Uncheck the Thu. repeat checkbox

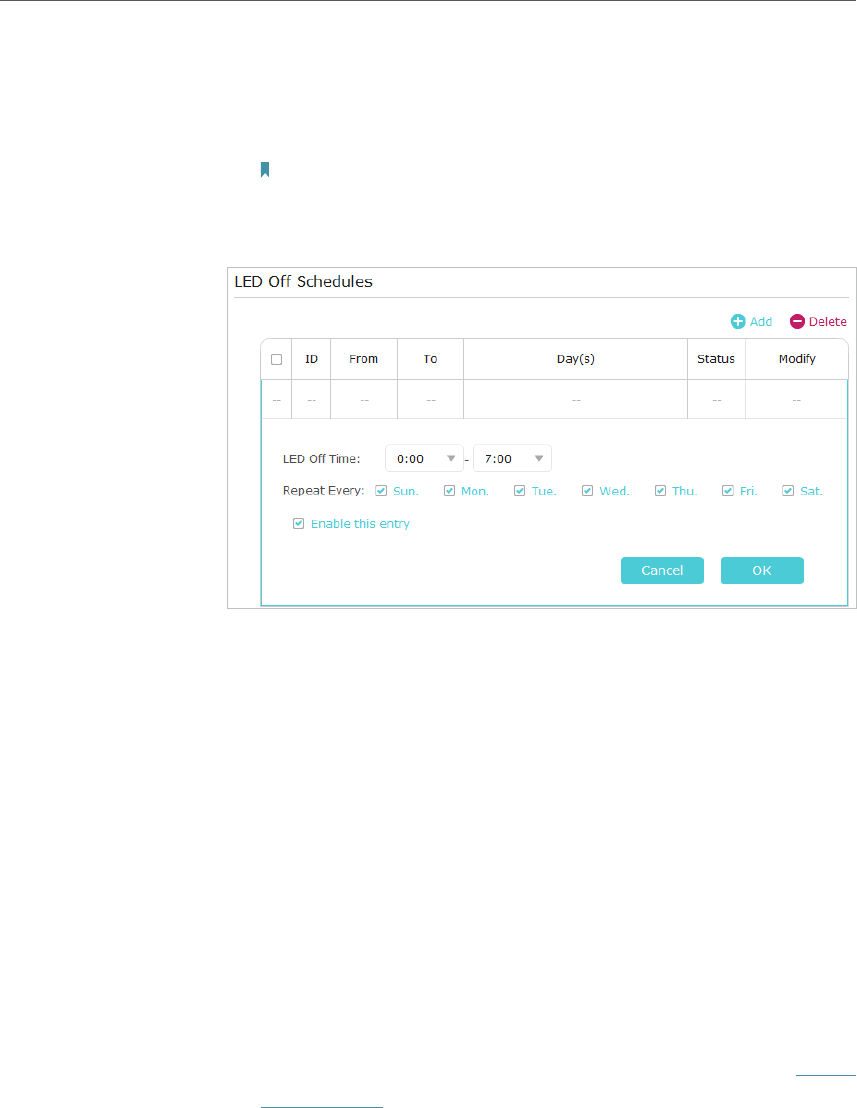pyautogui.click(x=660, y=490)
